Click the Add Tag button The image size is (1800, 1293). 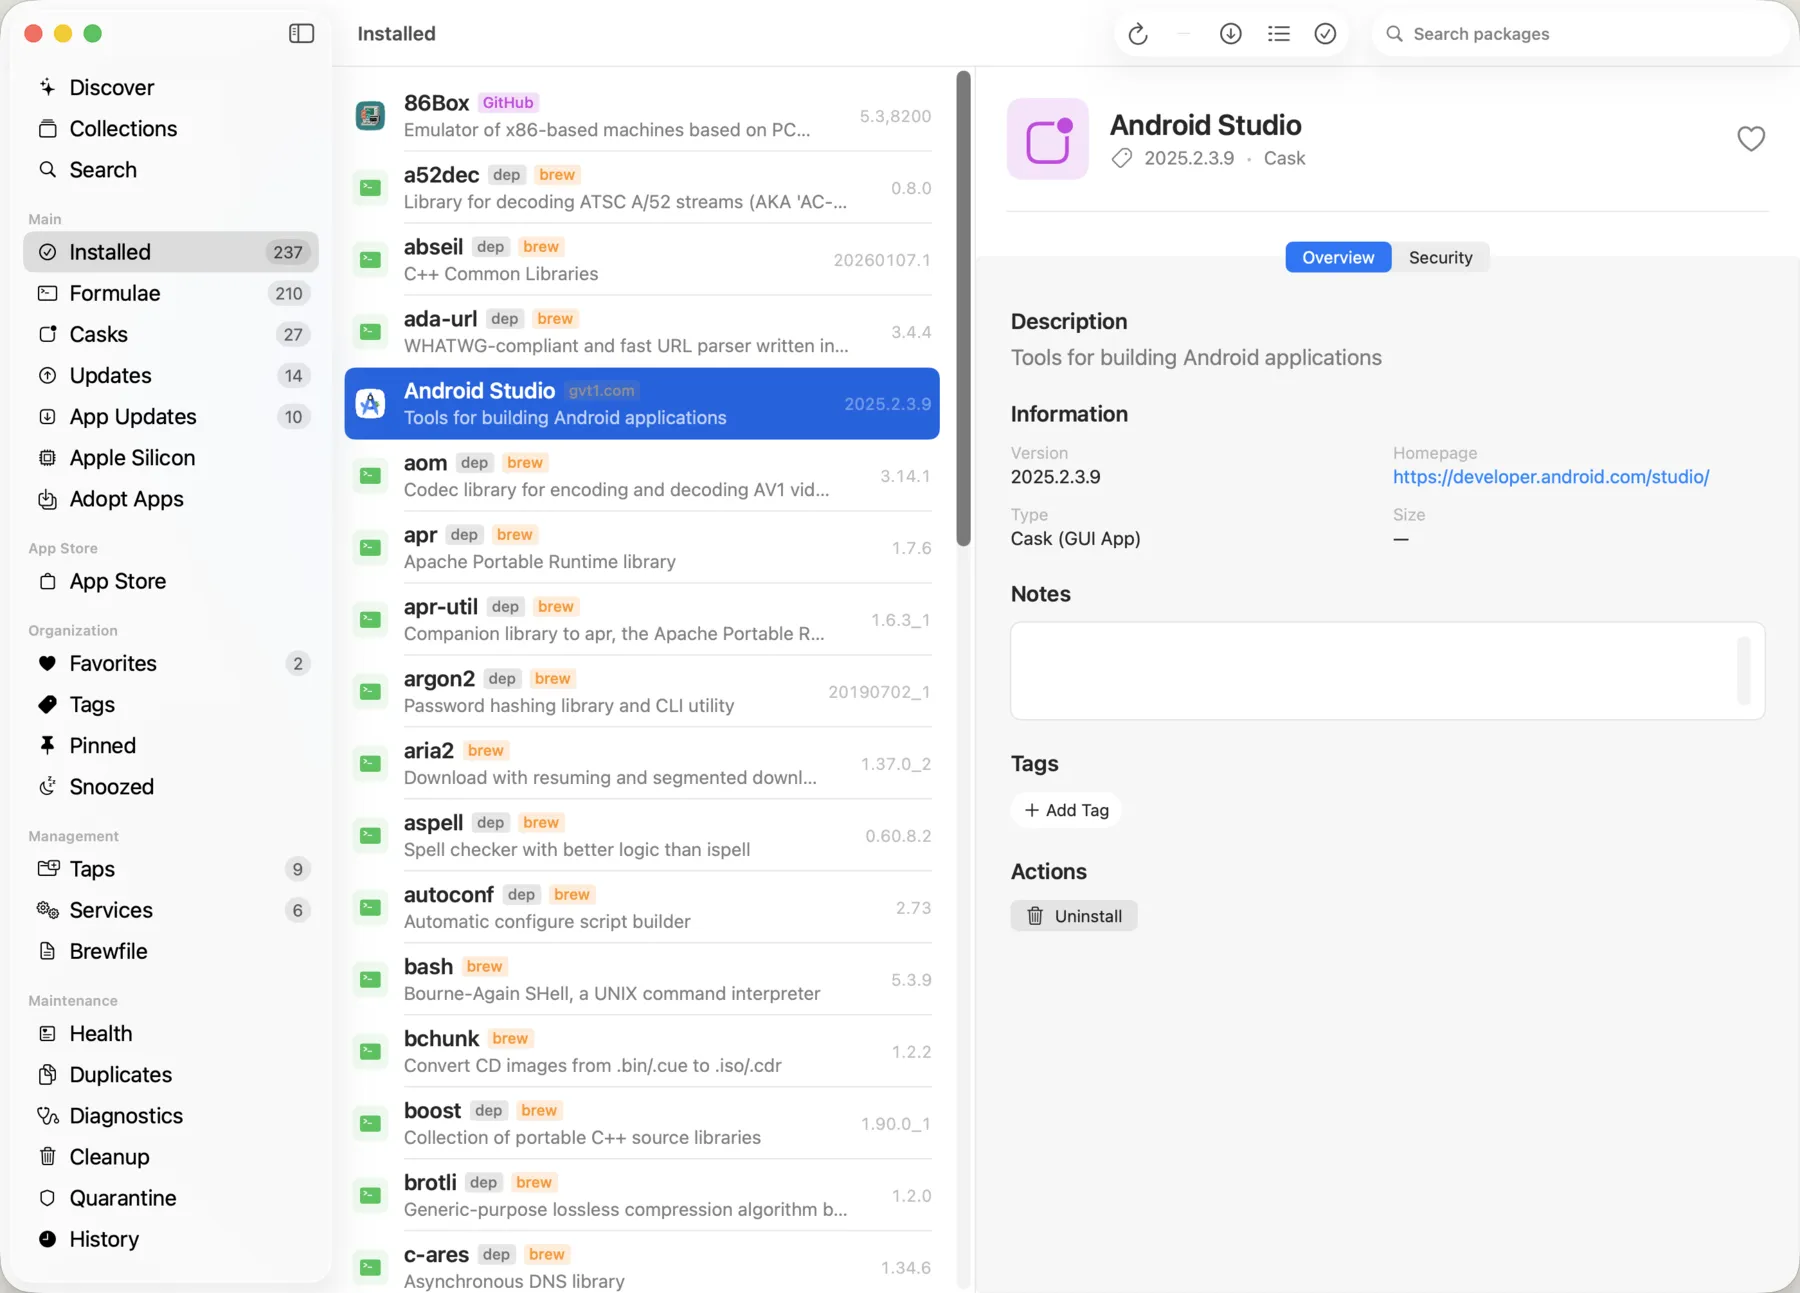[1066, 810]
